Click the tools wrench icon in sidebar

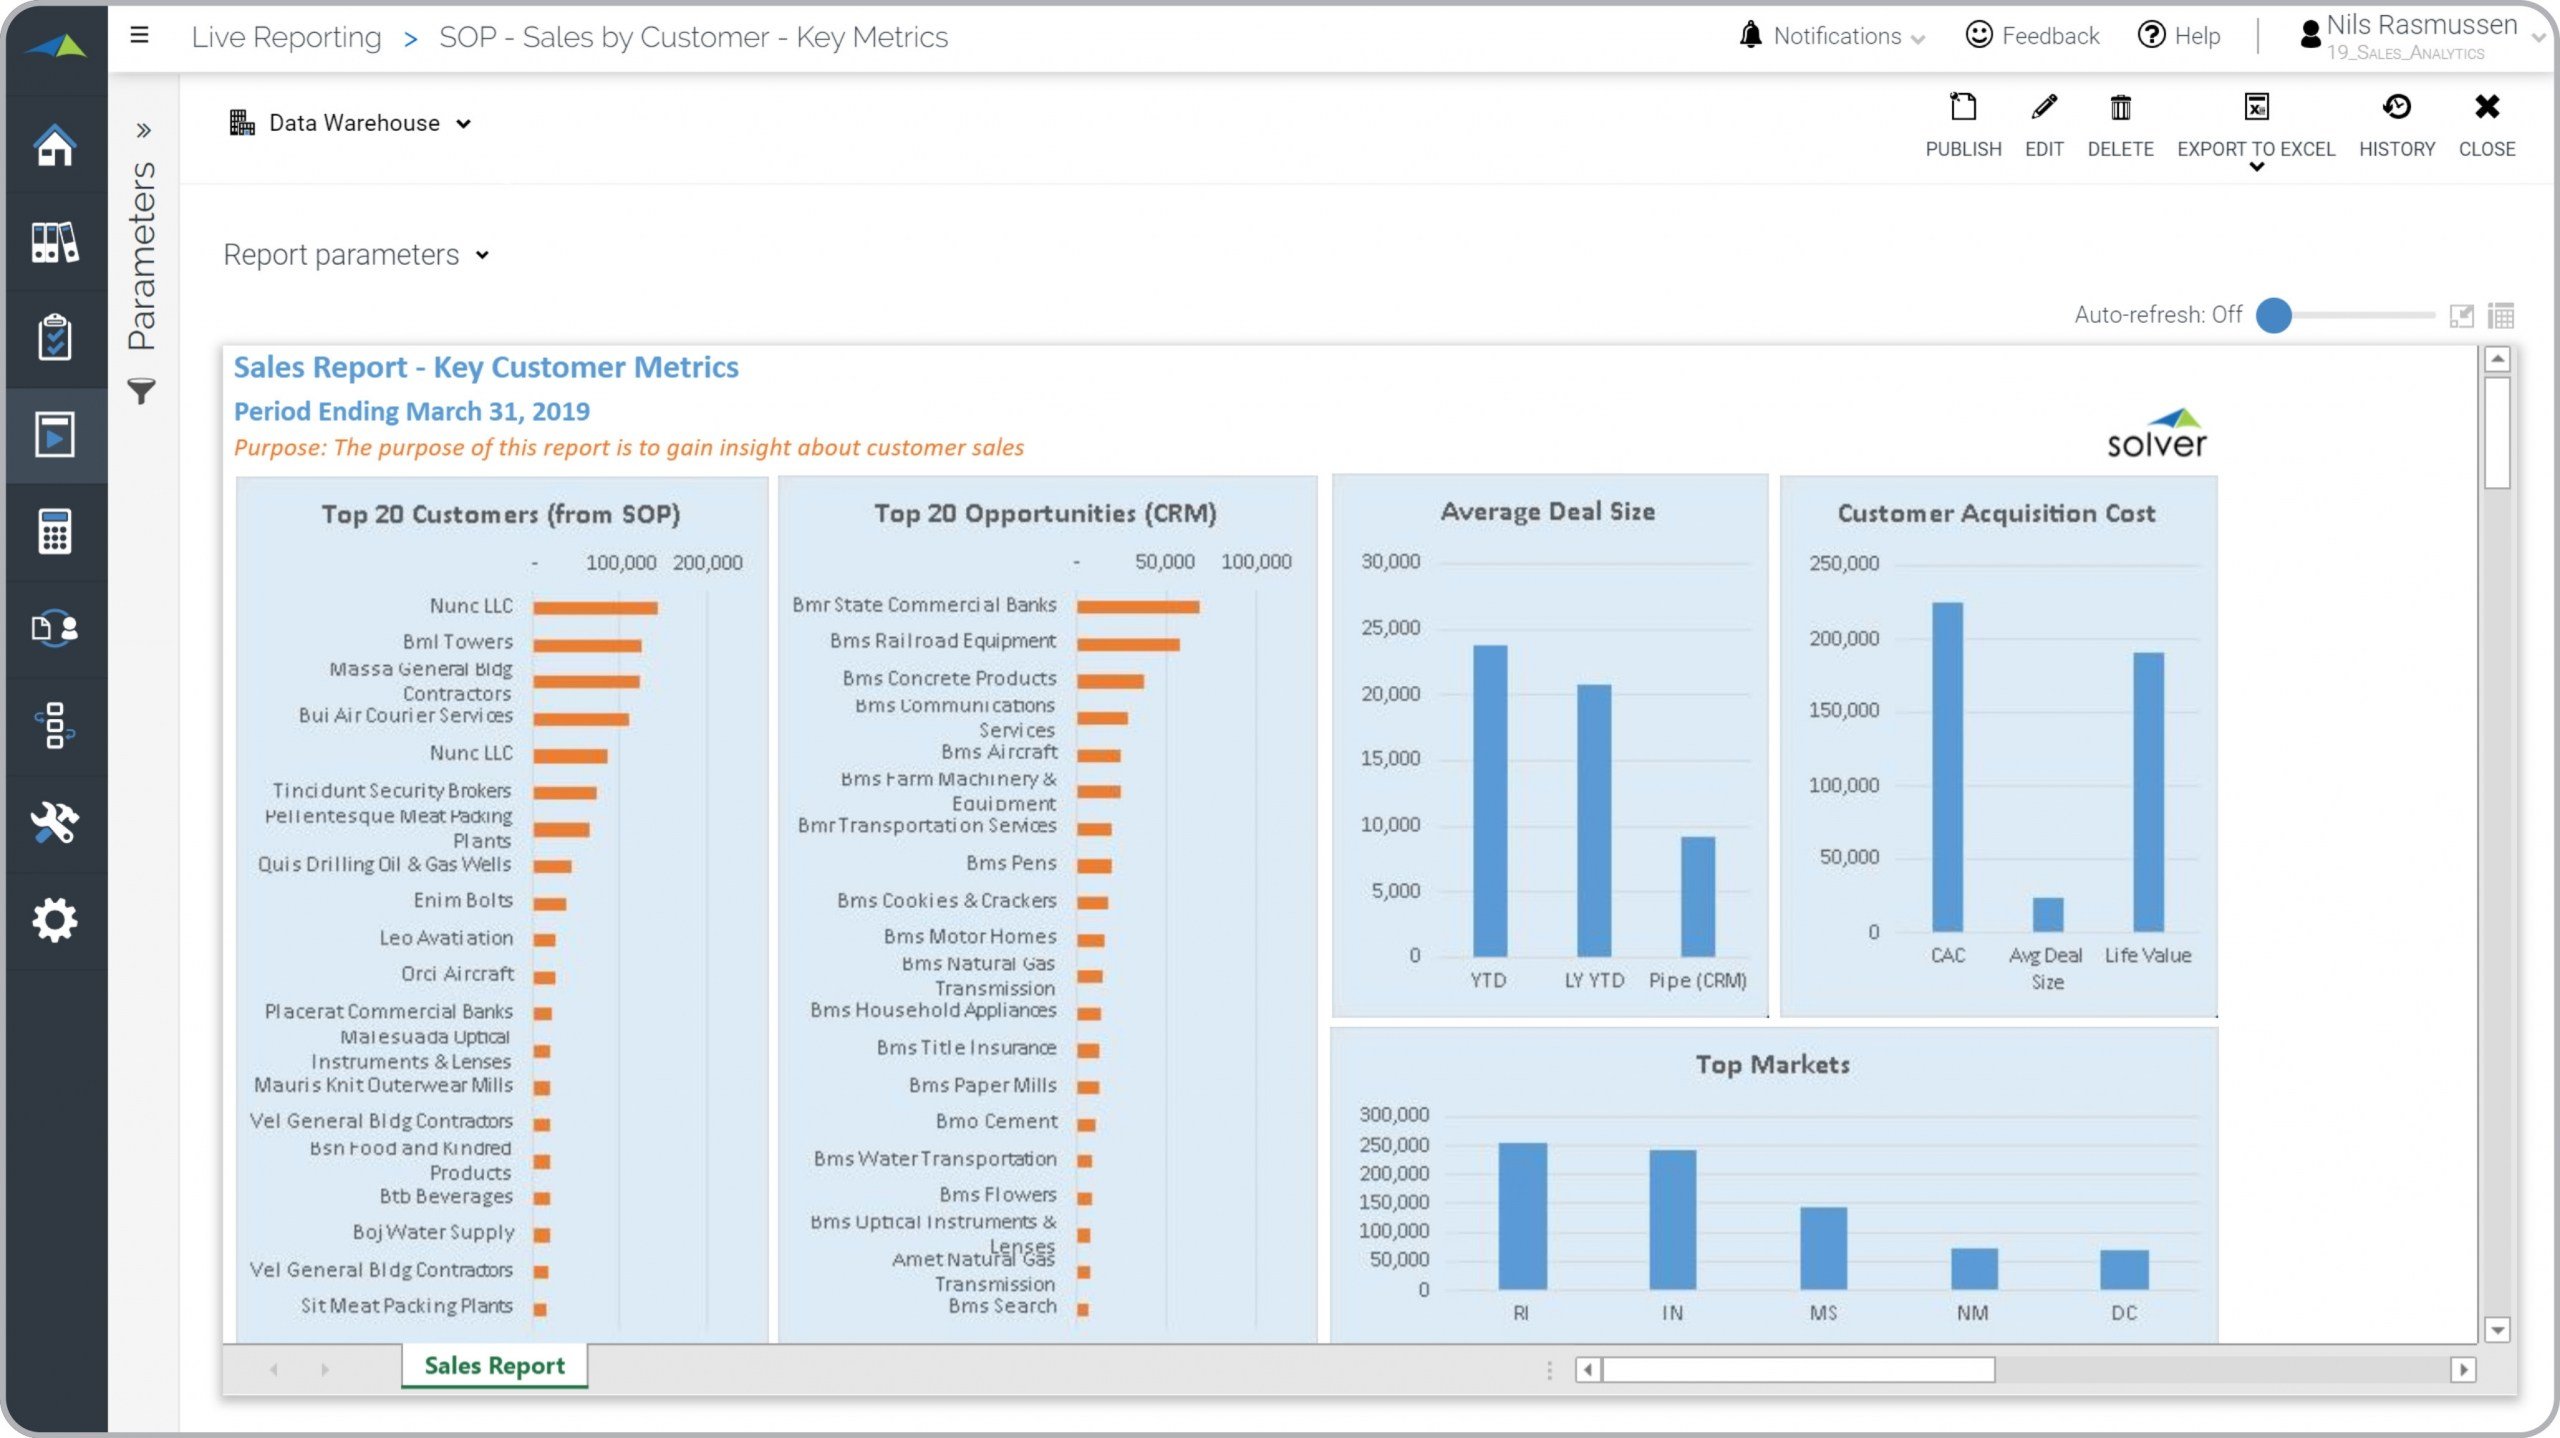55,823
